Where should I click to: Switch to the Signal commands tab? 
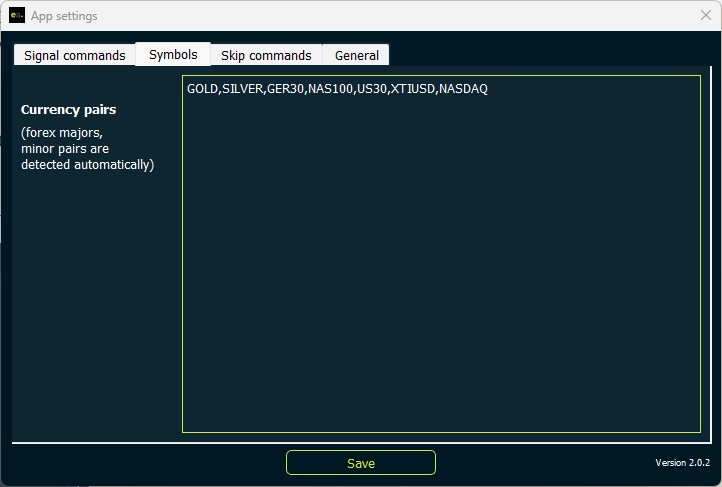(x=74, y=56)
